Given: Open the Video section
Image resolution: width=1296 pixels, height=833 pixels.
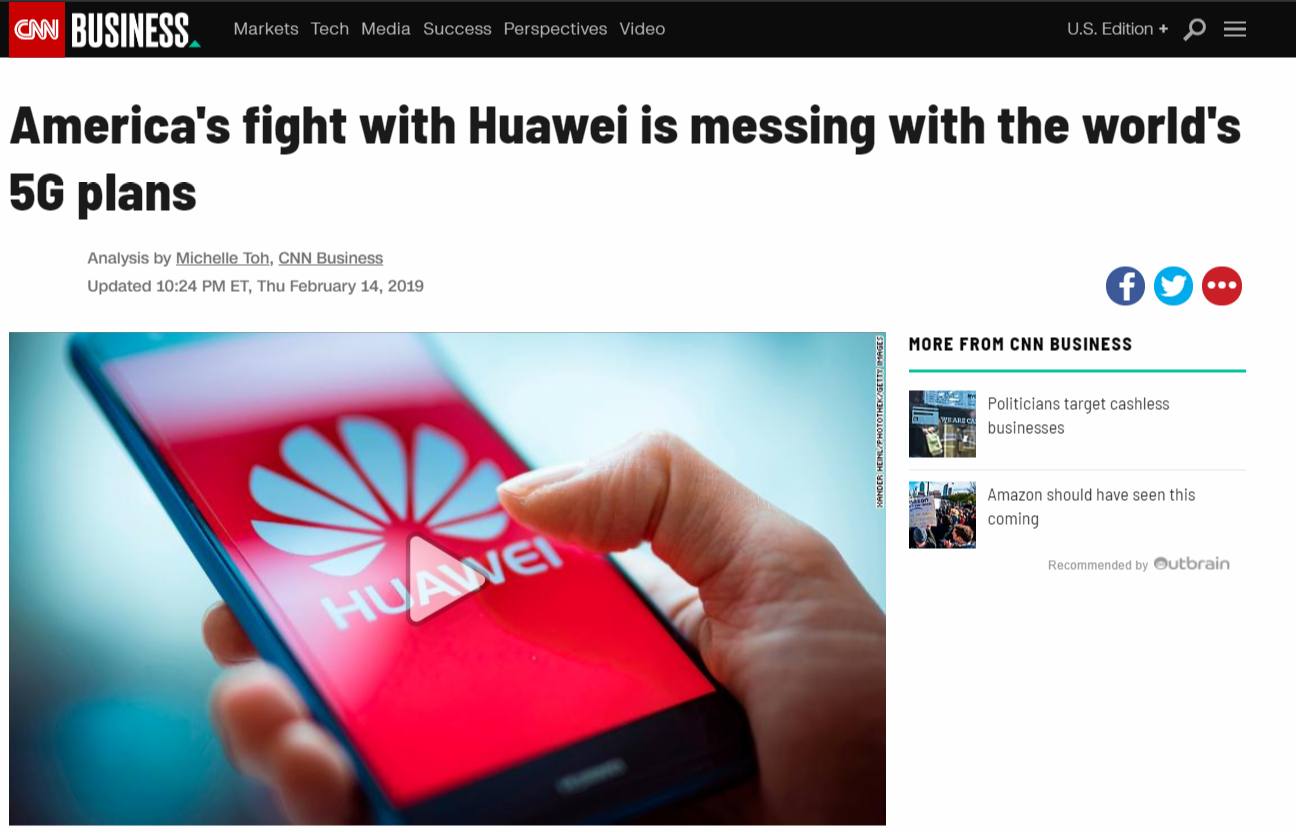Looking at the screenshot, I should click(x=642, y=29).
